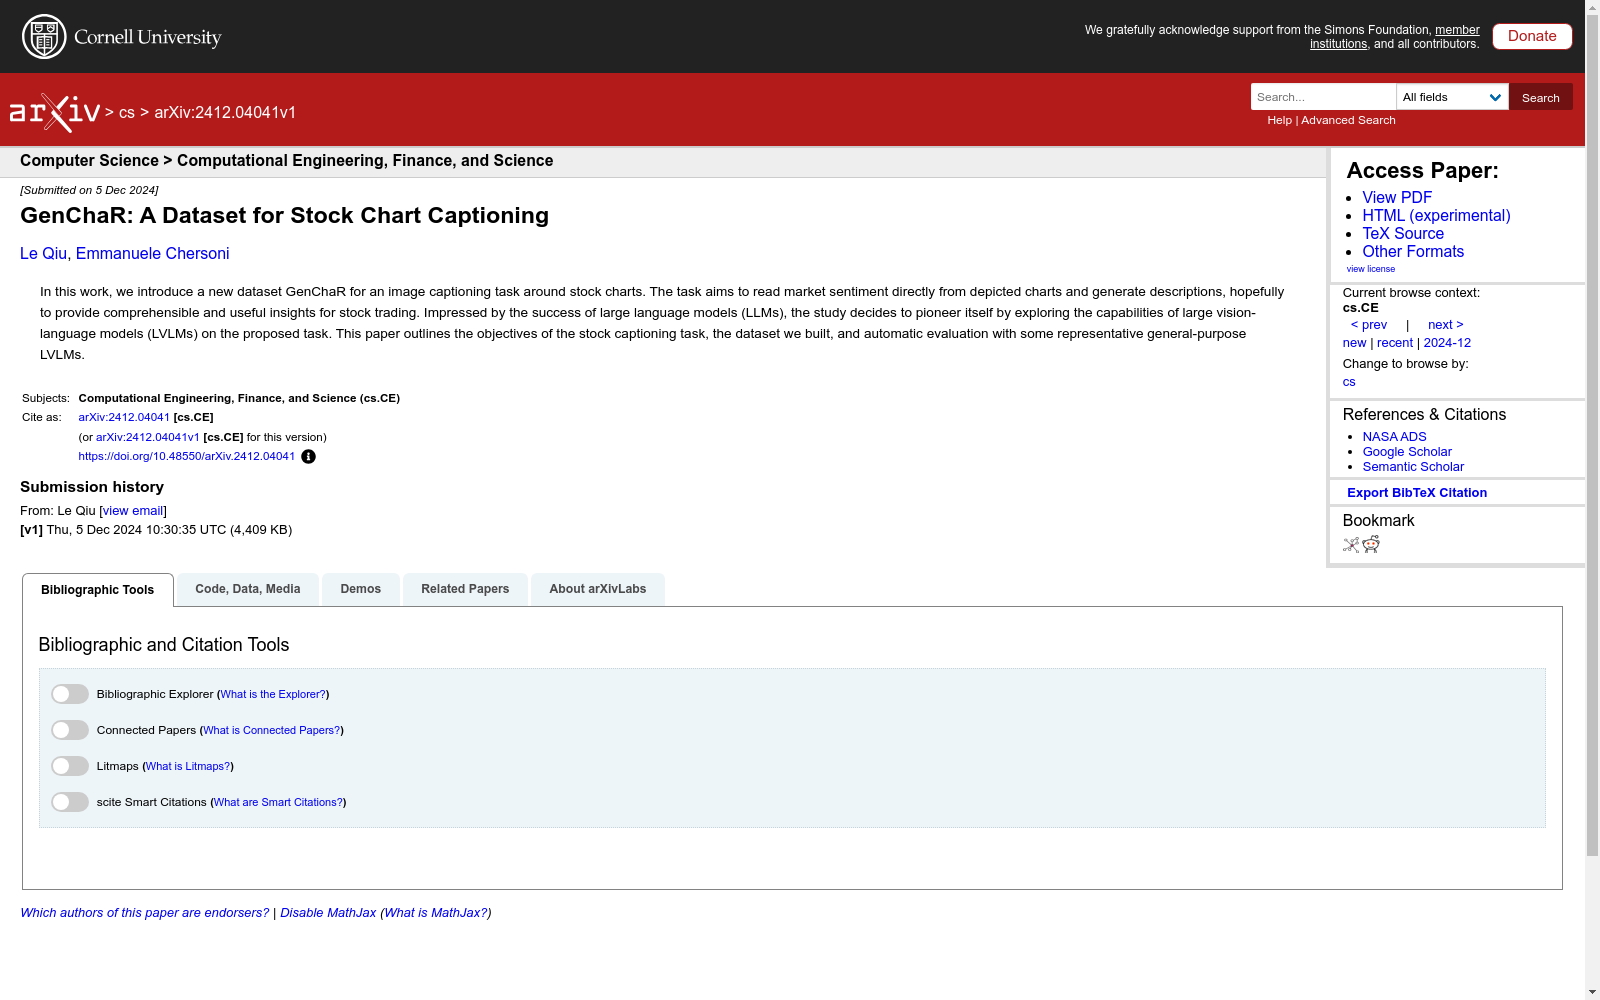Click the view email link
This screenshot has height=1000, width=1600.
tap(133, 511)
